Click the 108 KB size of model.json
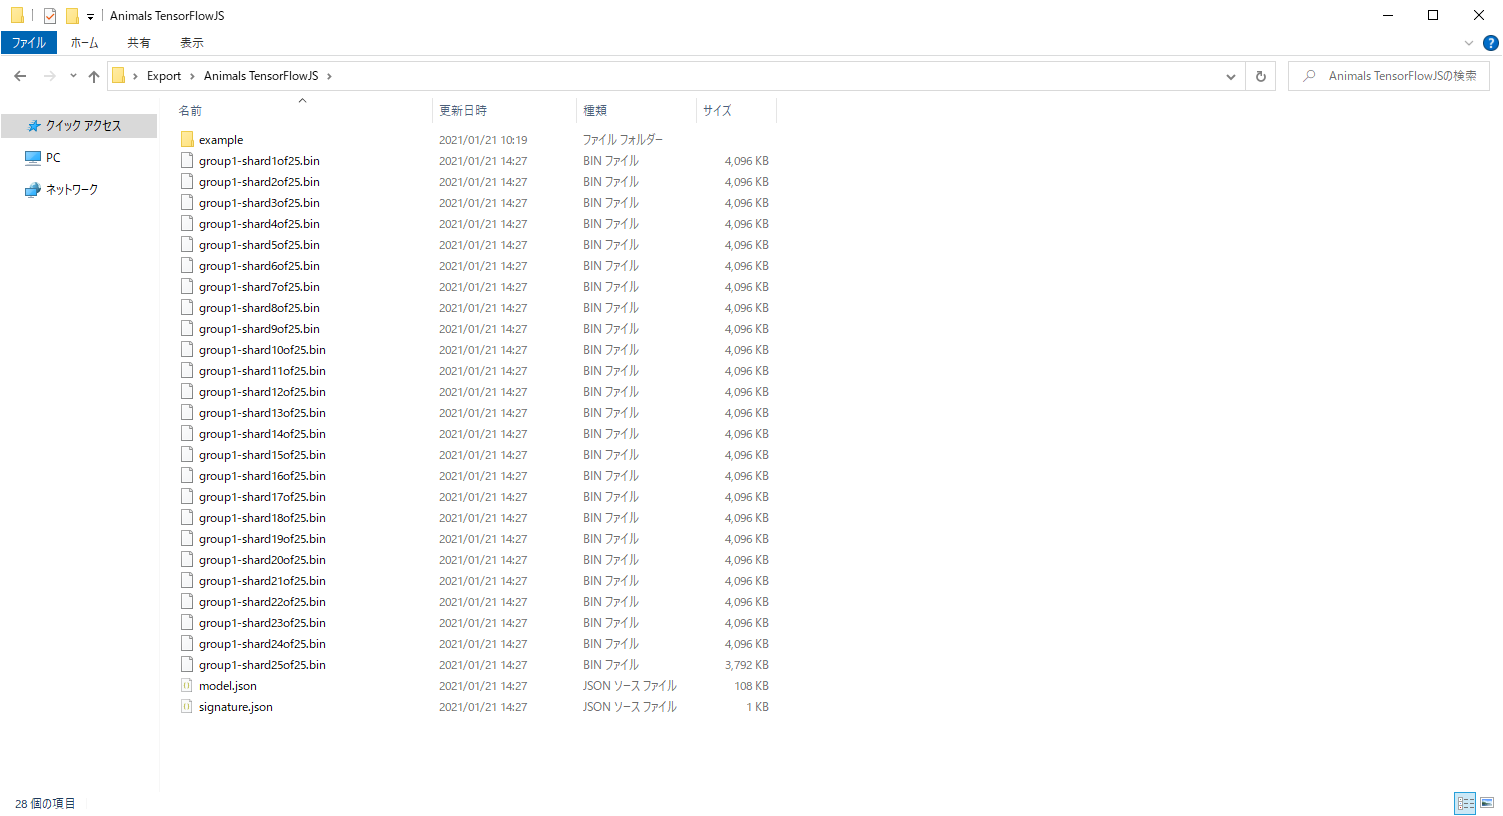 pos(751,686)
